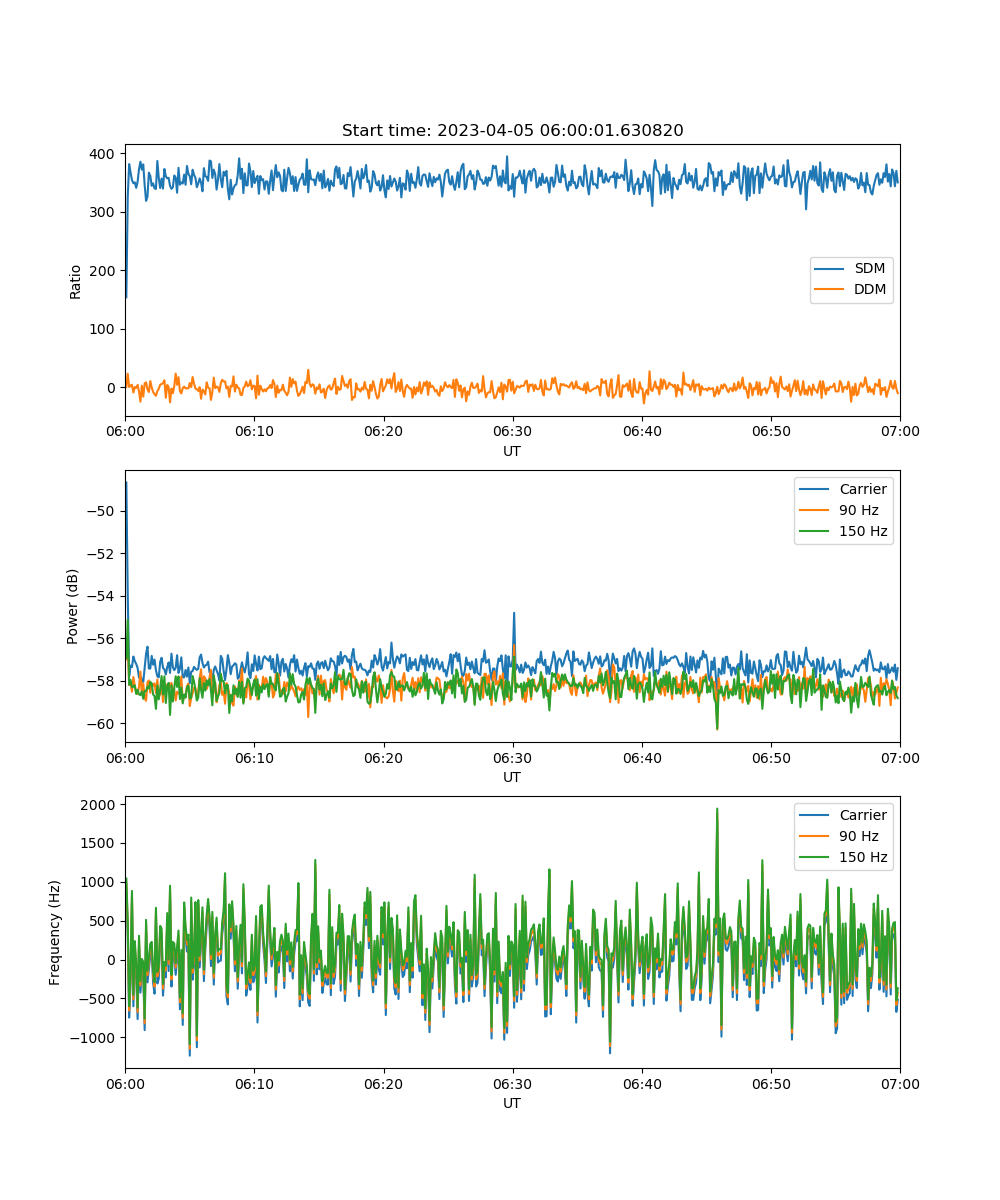
Task: Click the 400 tick on the Ratio axis
Action: 102,154
